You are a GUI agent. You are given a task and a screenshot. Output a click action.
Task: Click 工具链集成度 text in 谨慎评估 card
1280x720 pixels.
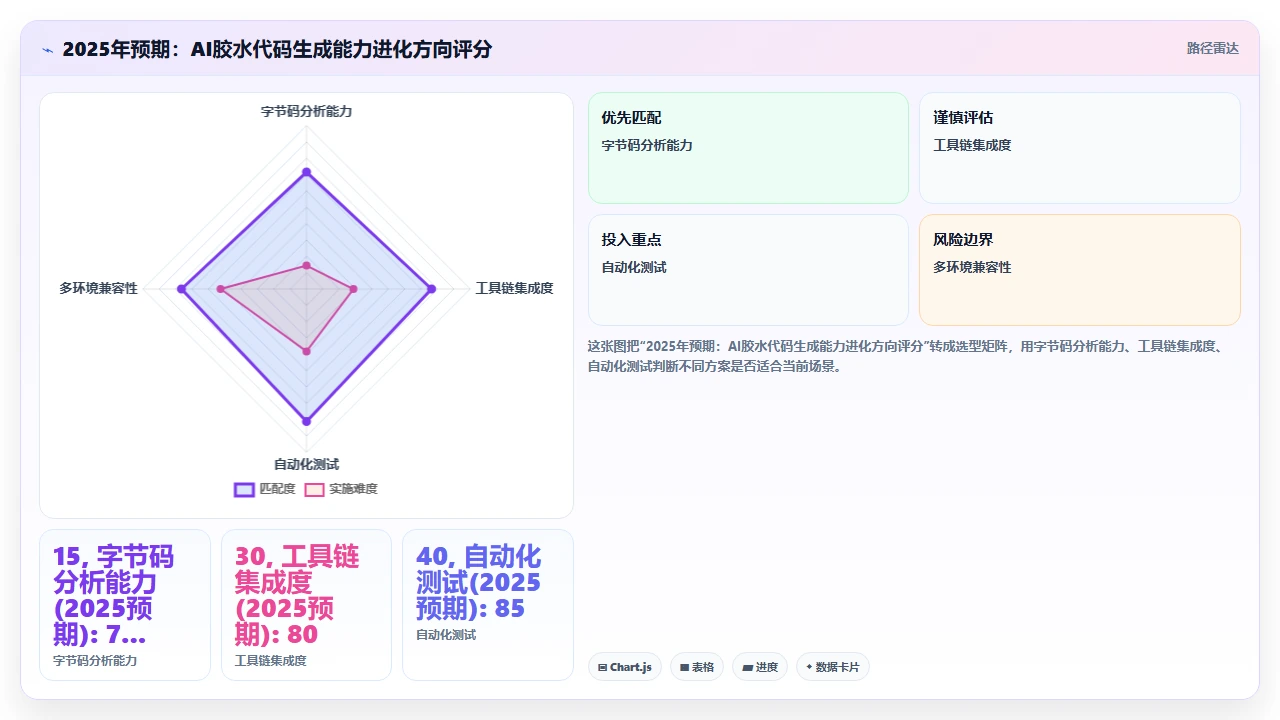coord(972,145)
